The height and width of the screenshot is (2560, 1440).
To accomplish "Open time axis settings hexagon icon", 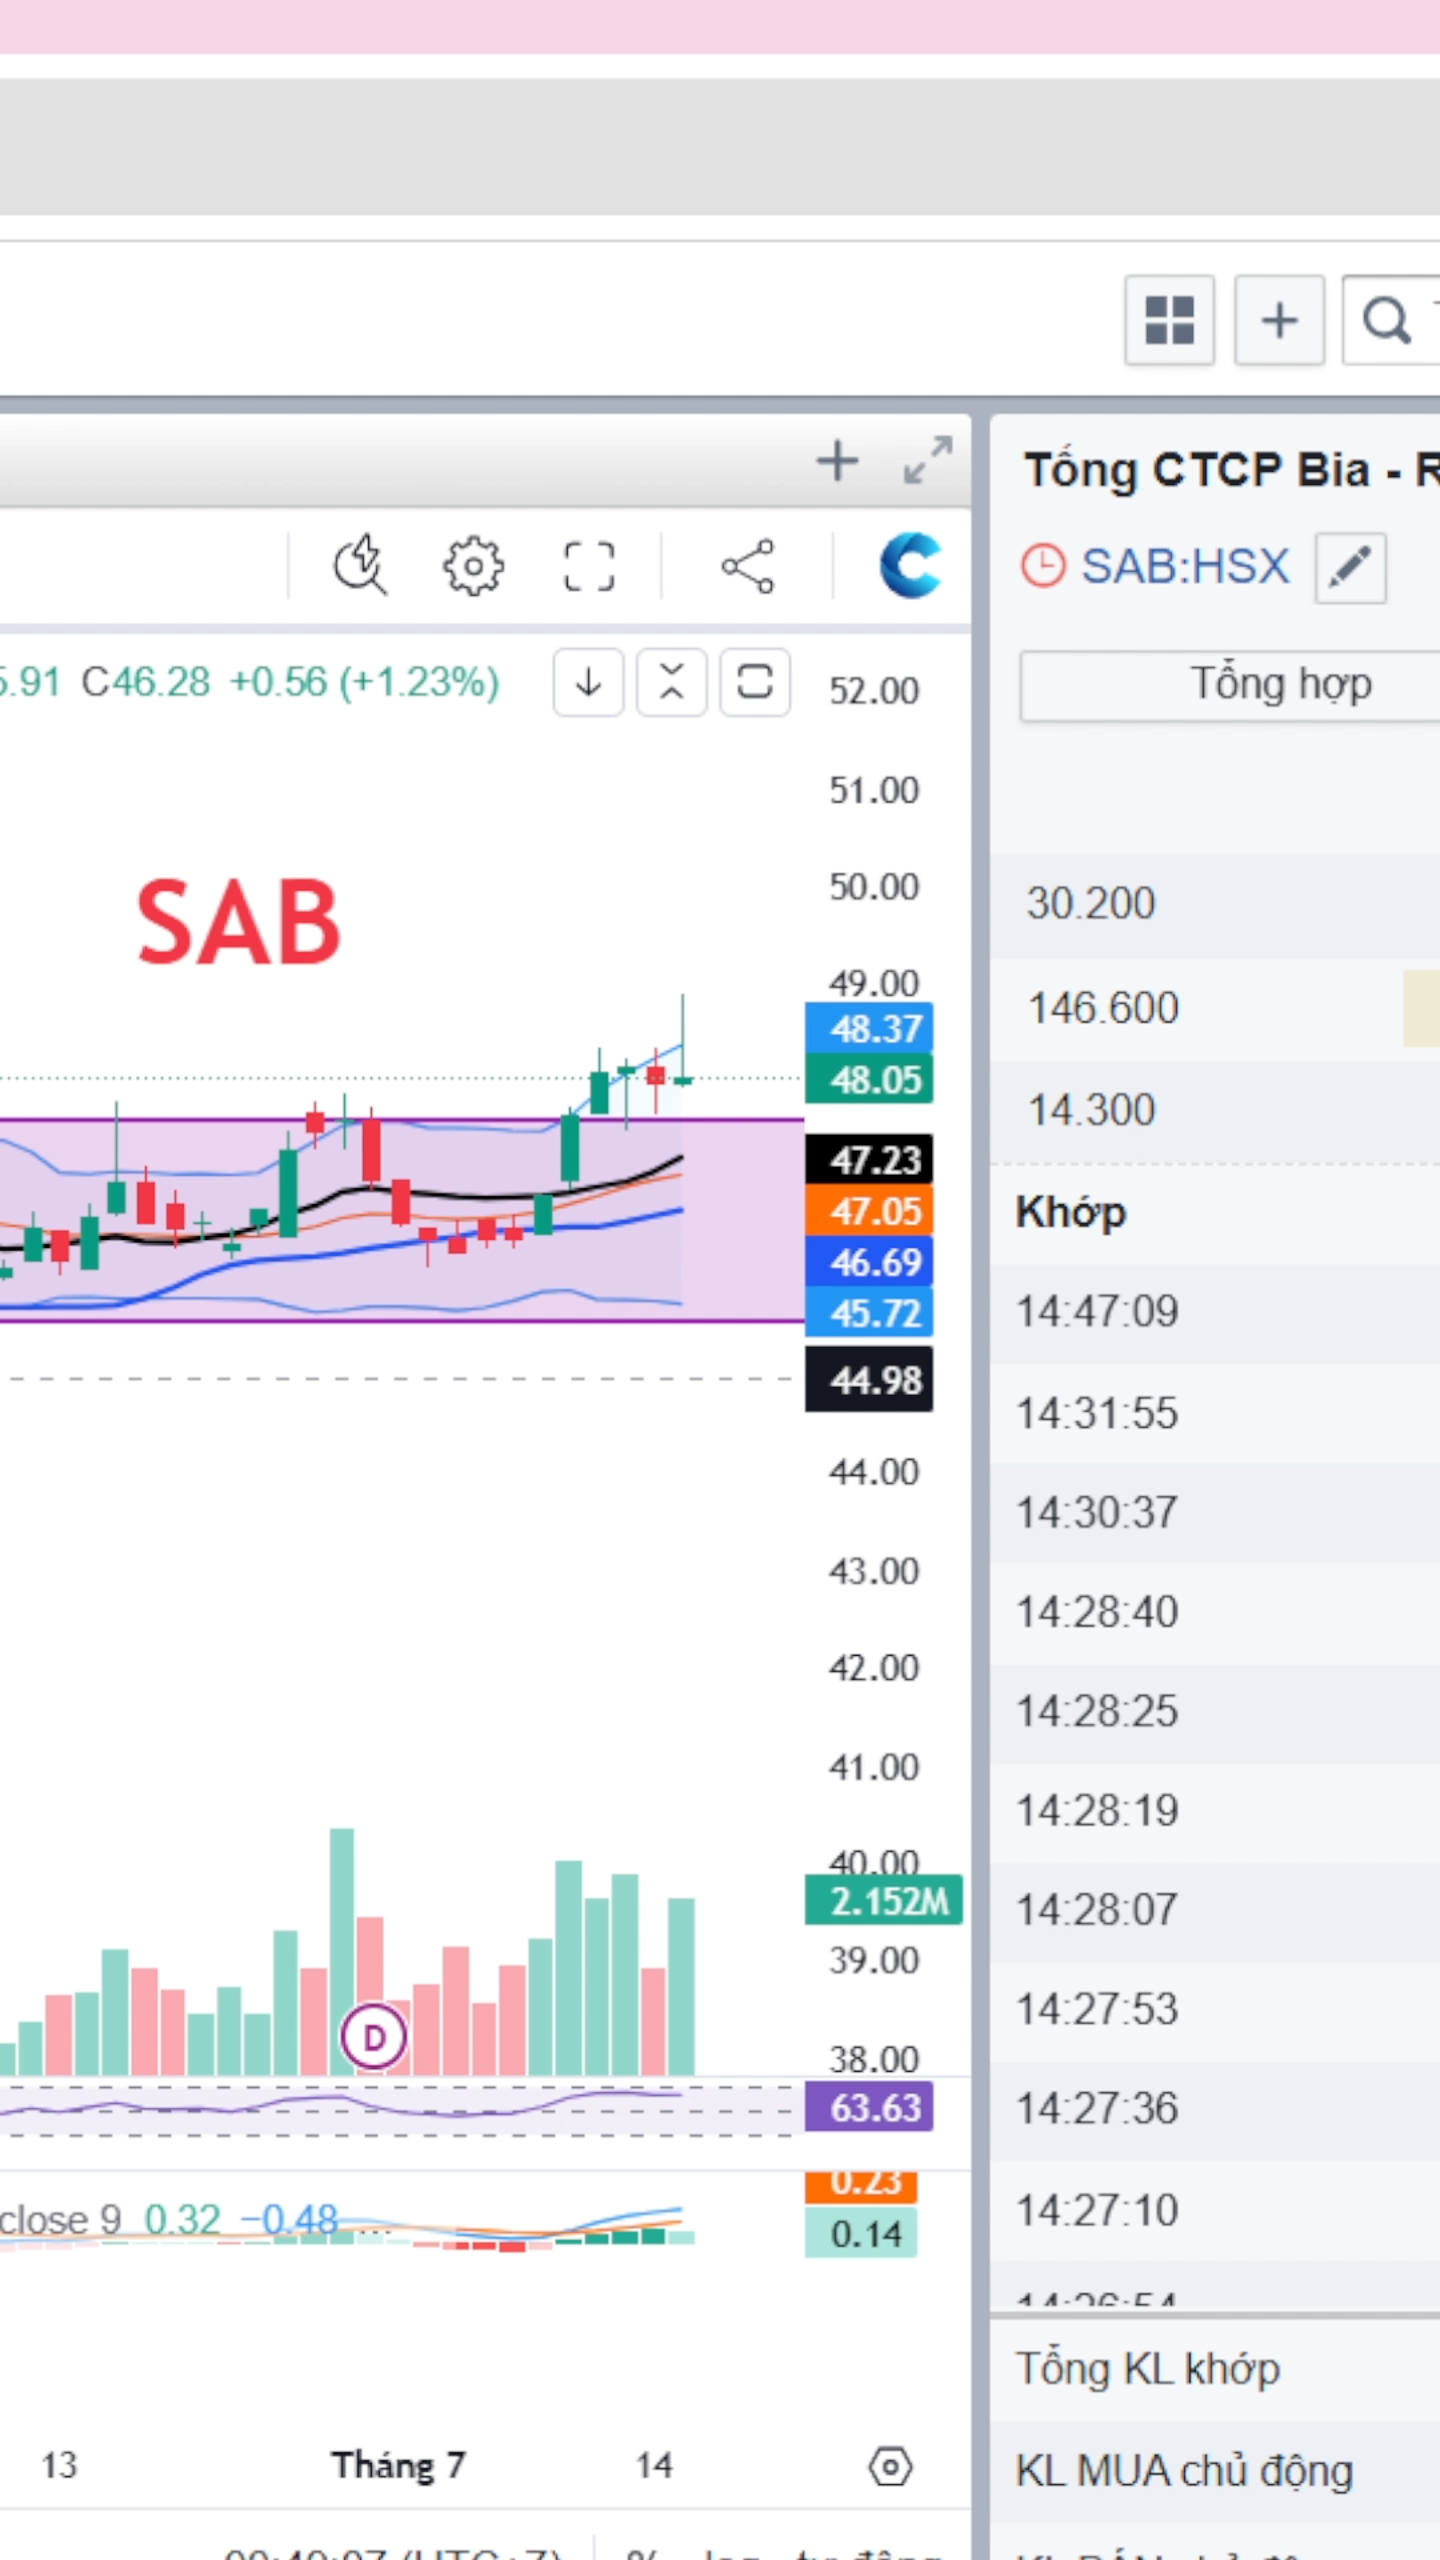I will (890, 2467).
